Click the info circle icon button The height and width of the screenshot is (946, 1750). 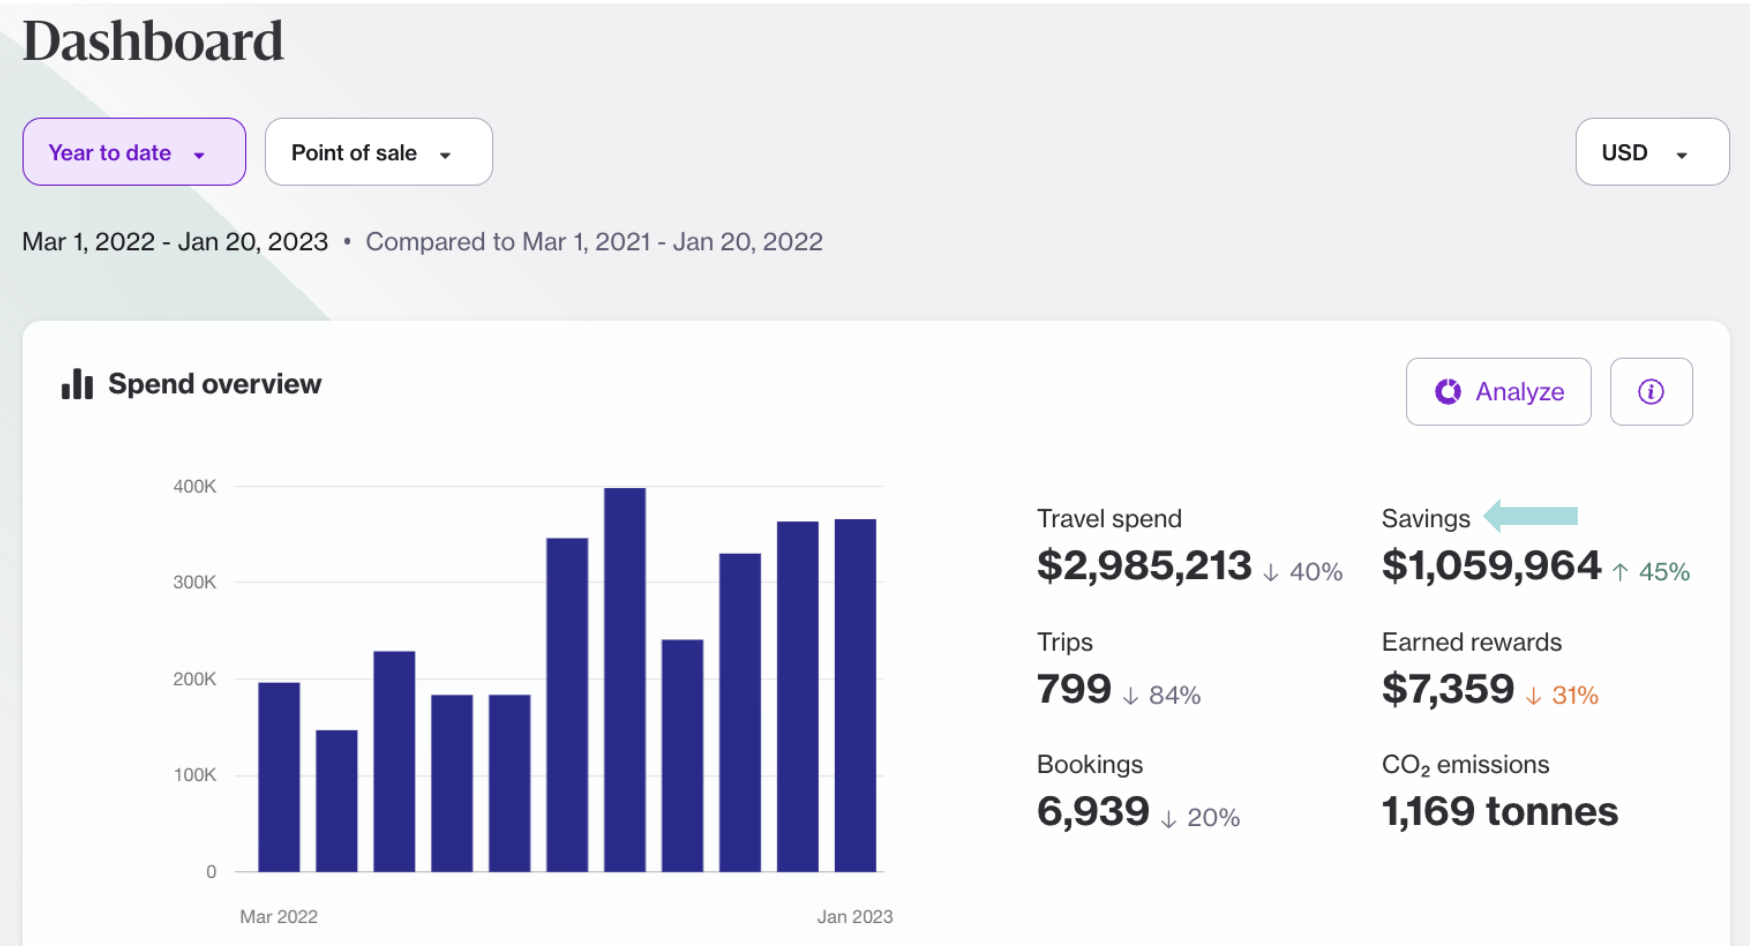[x=1650, y=392]
